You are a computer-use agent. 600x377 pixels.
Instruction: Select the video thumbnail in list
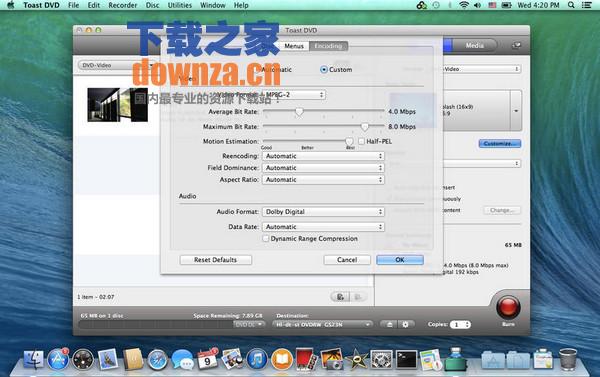117,105
